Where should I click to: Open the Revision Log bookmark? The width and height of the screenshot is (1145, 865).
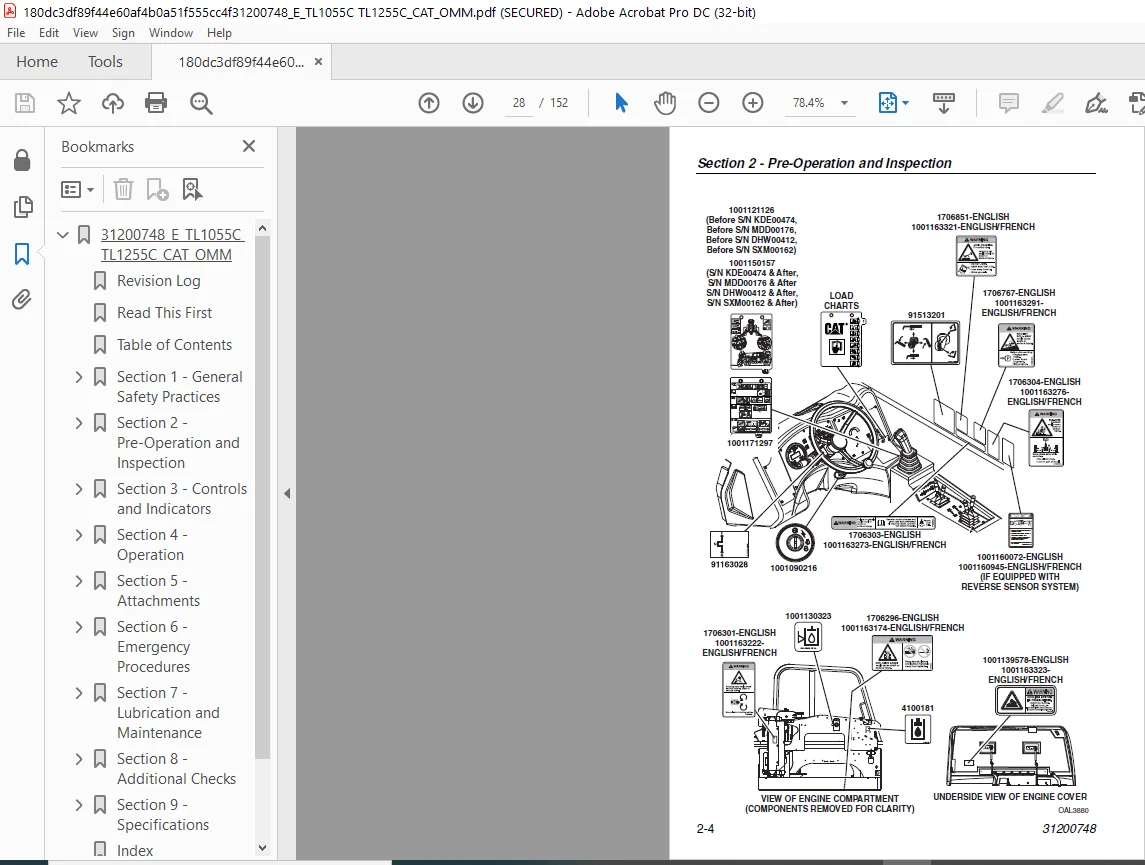coord(158,281)
